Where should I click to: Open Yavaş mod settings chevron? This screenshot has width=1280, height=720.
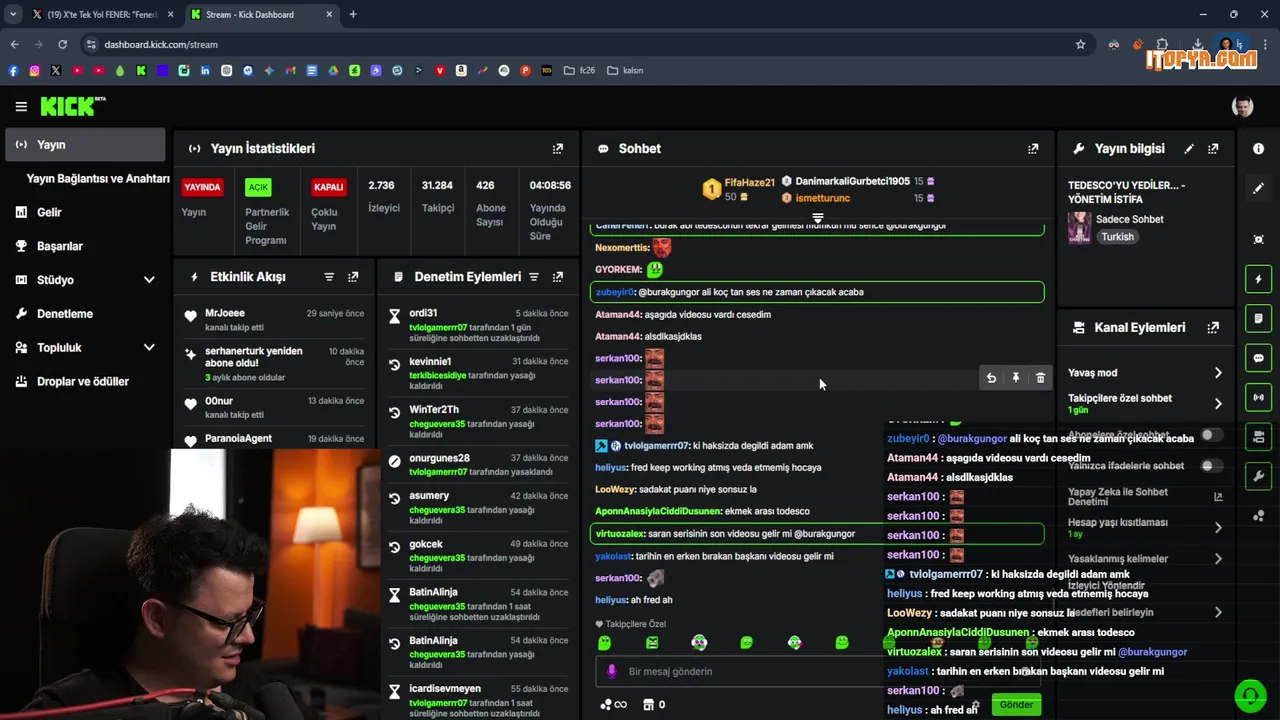click(x=1218, y=372)
